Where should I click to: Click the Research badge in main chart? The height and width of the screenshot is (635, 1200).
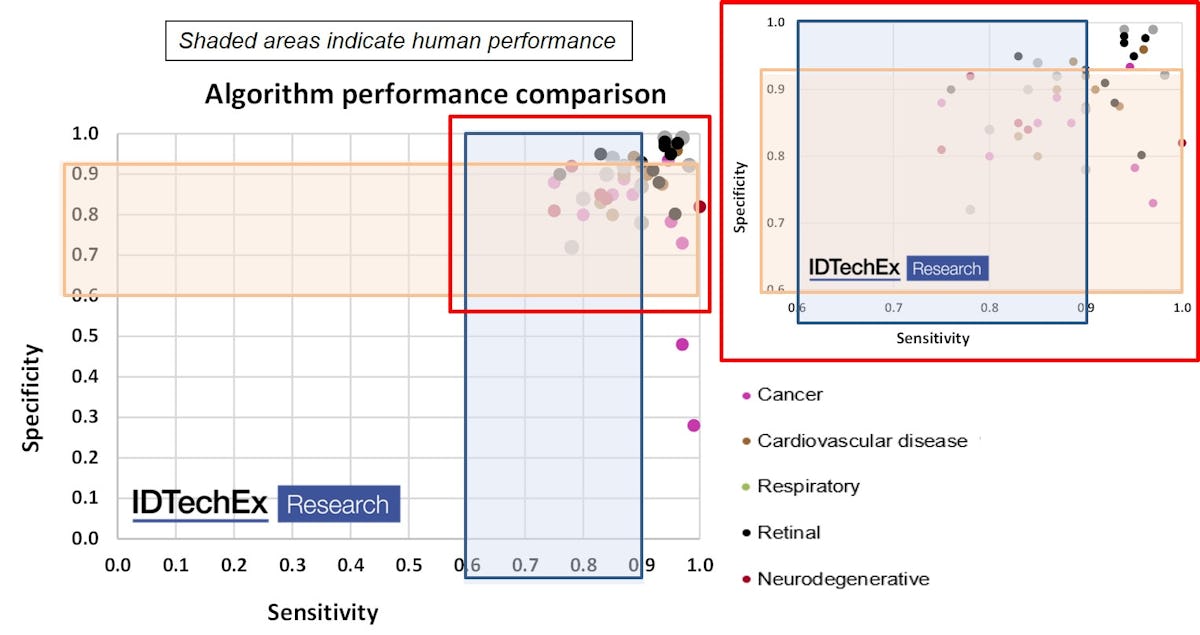coord(338,504)
